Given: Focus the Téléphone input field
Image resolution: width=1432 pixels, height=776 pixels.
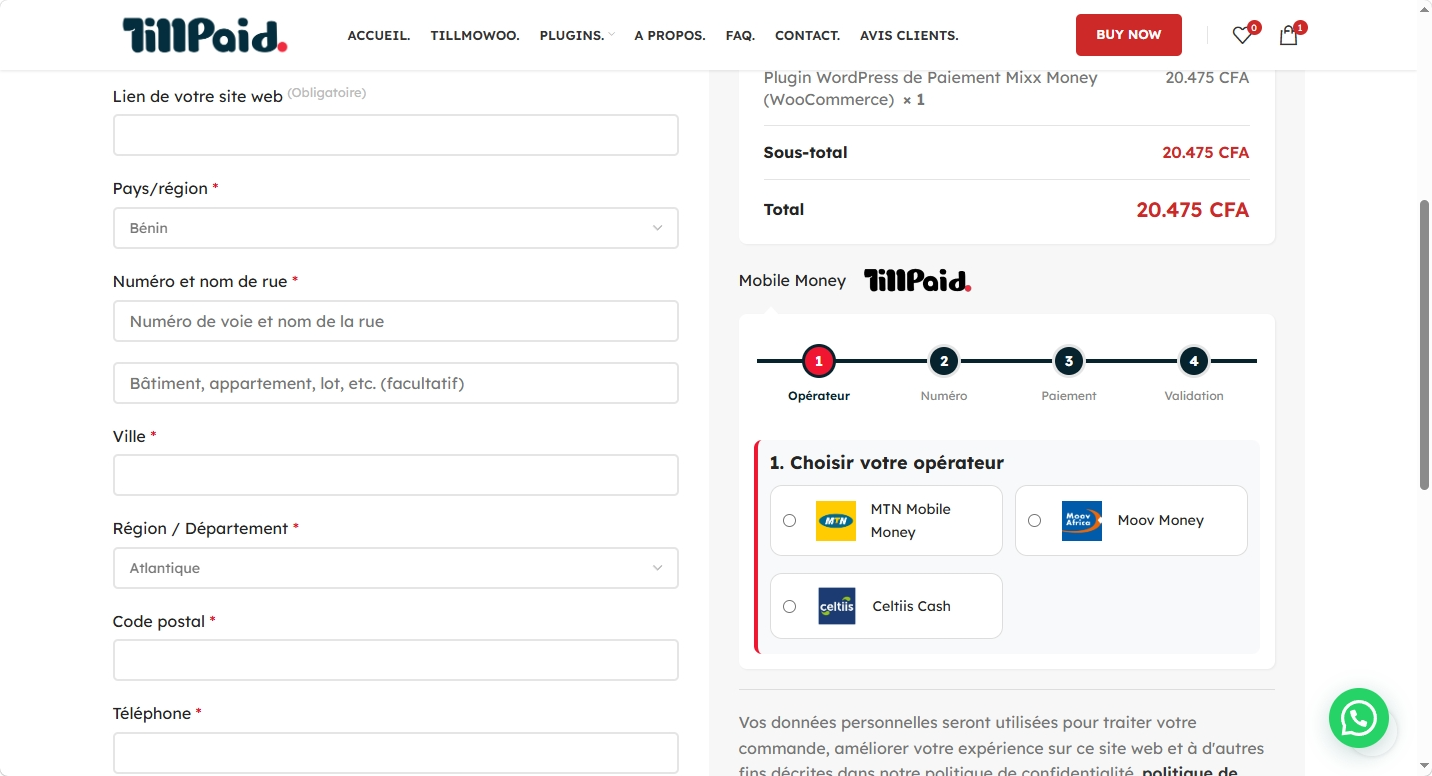Looking at the screenshot, I should [x=396, y=753].
